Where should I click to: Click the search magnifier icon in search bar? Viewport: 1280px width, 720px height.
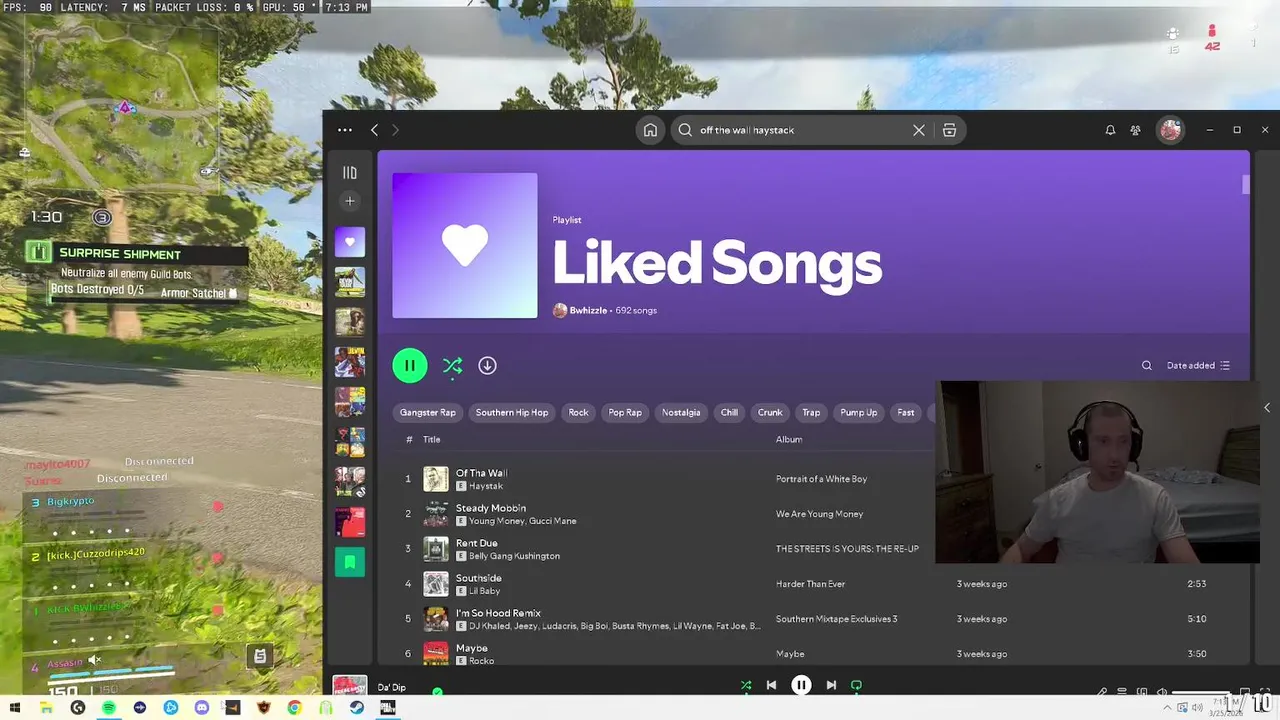pyautogui.click(x=685, y=130)
